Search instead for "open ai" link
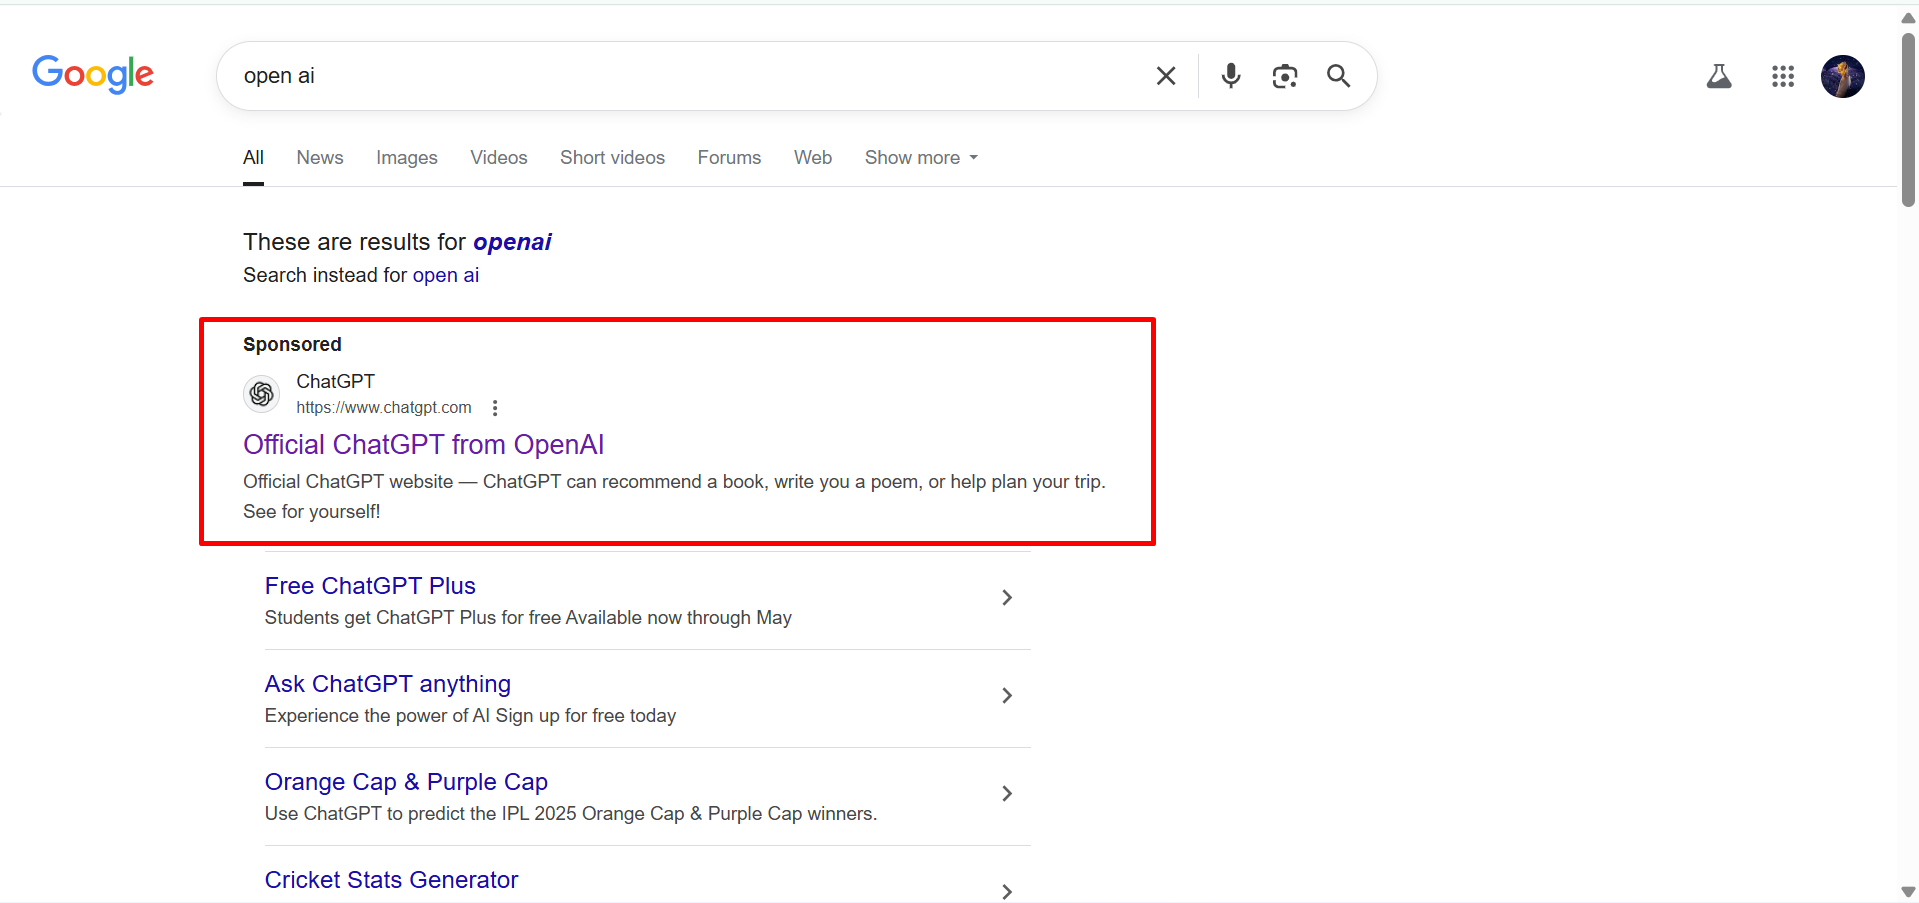The width and height of the screenshot is (1919, 903). click(446, 275)
